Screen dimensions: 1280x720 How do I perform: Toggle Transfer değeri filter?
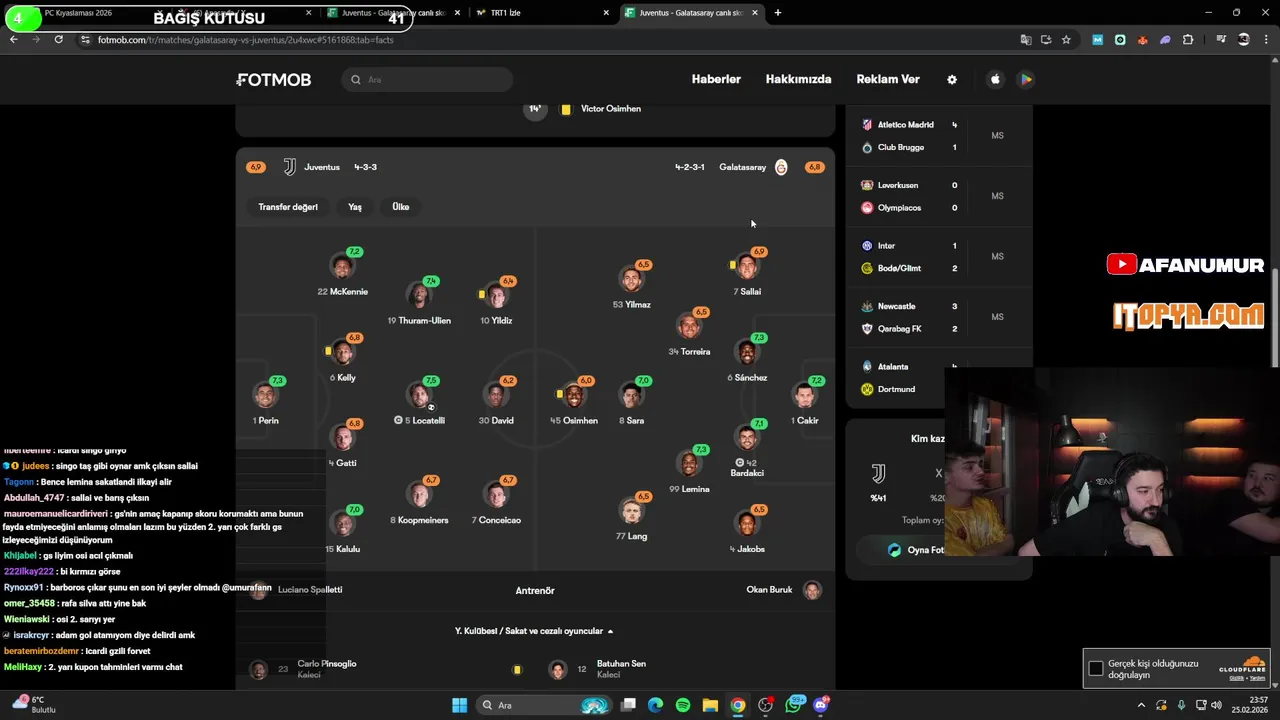(x=288, y=207)
